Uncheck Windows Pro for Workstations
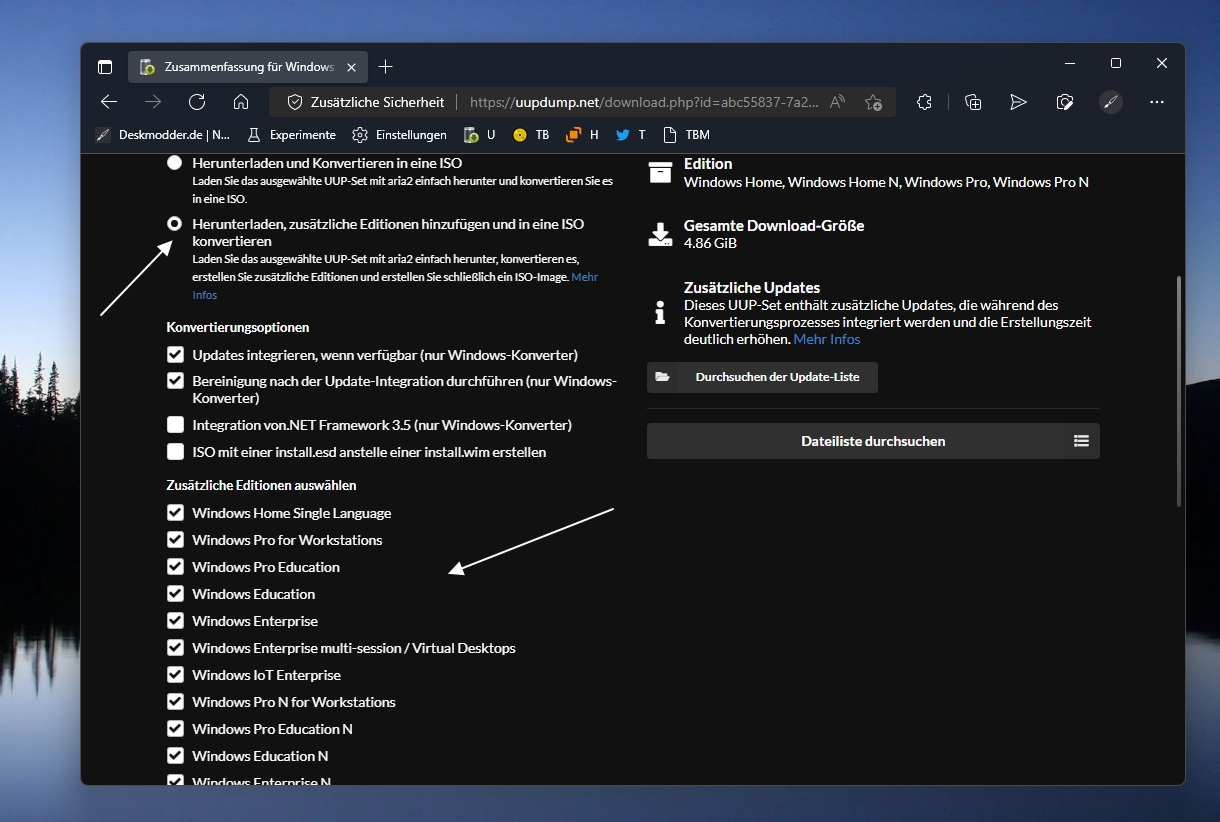Viewport: 1220px width, 822px height. click(176, 540)
